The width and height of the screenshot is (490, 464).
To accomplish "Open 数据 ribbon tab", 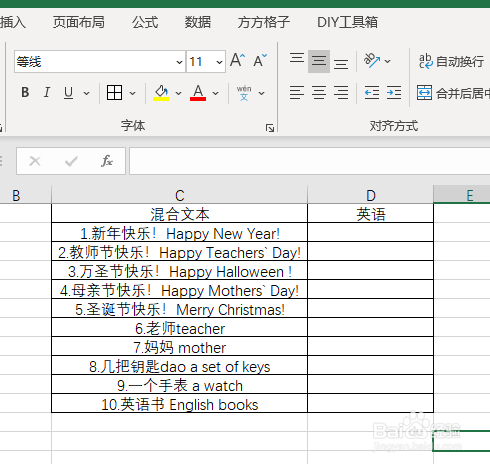I will tap(198, 22).
